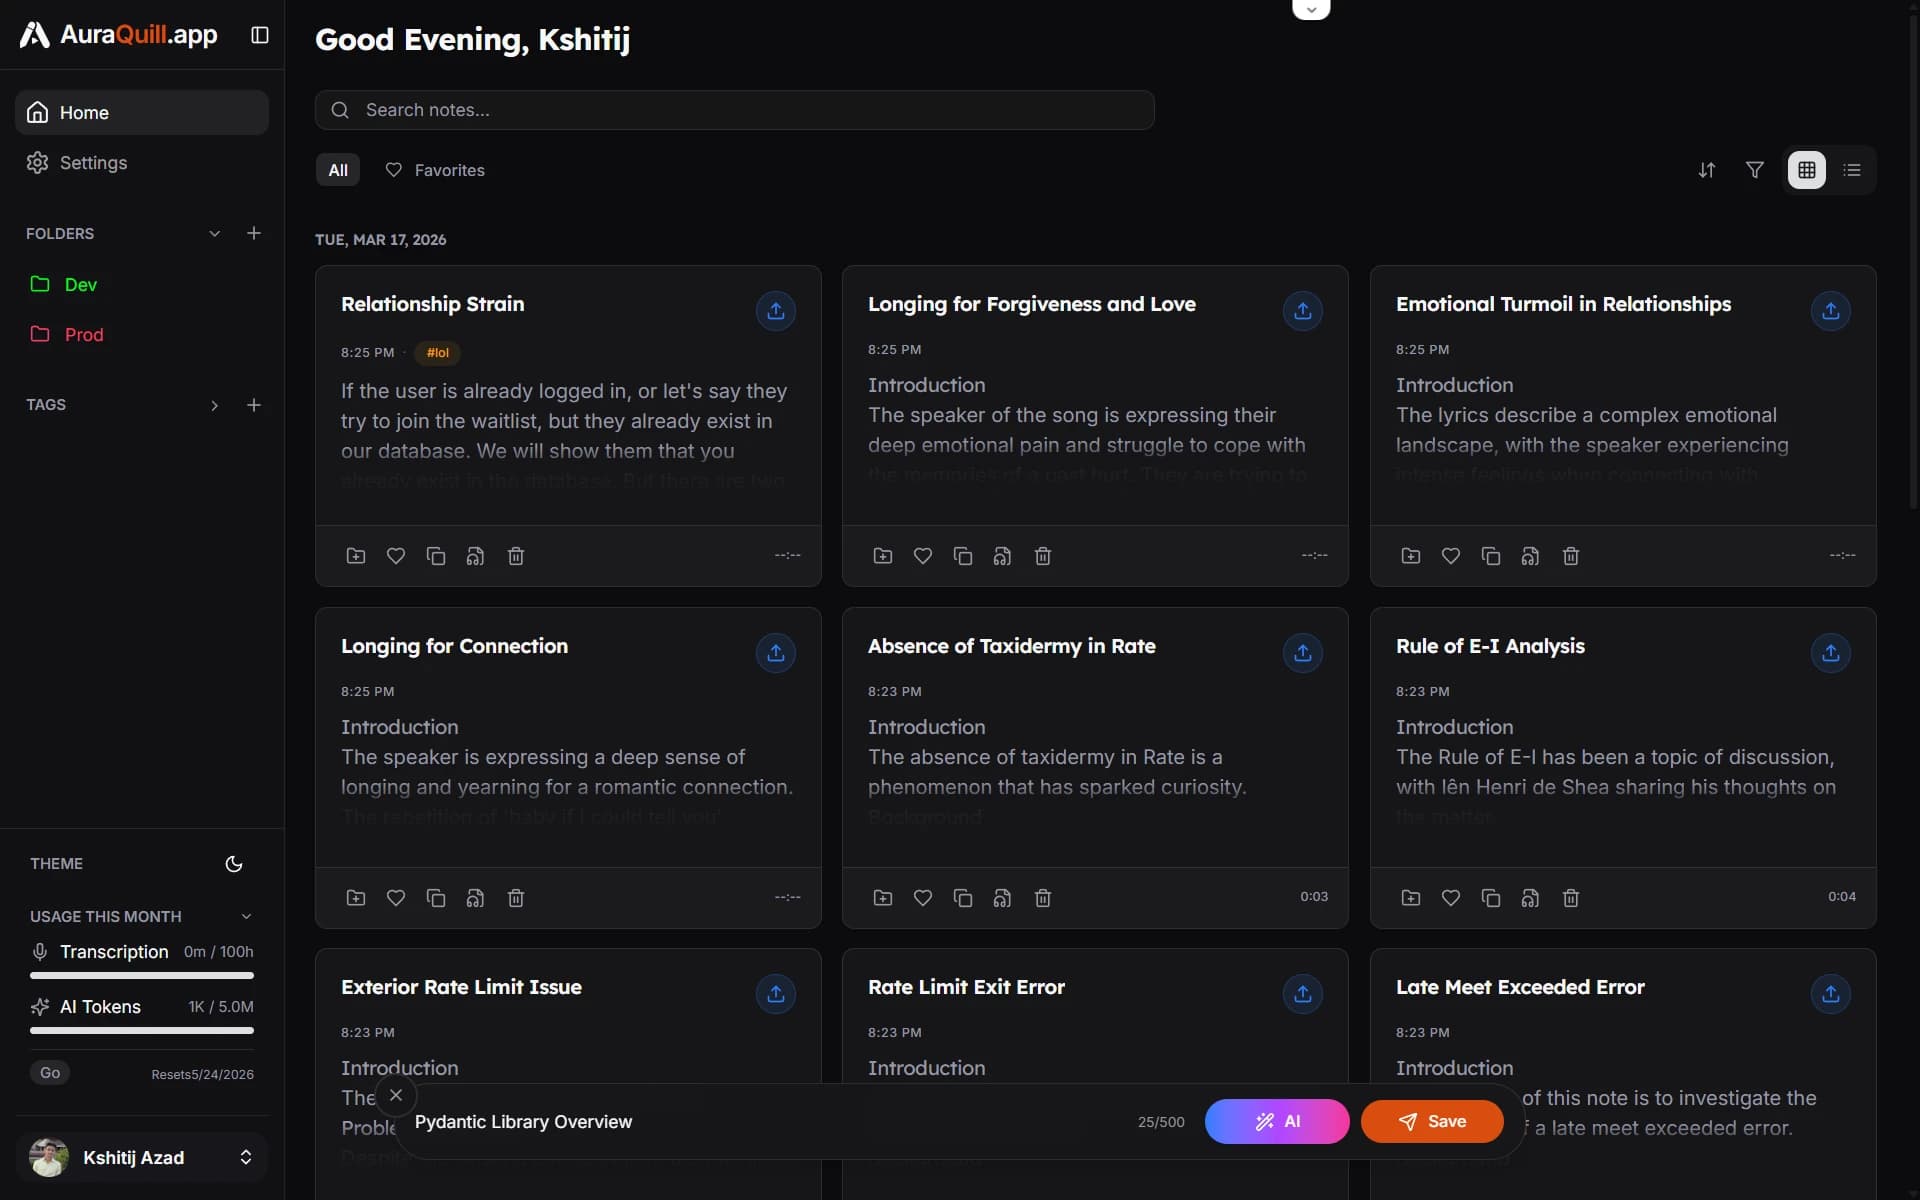Share the Longing for Forgiveness and Love note
The width and height of the screenshot is (1920, 1200).
pos(1303,311)
